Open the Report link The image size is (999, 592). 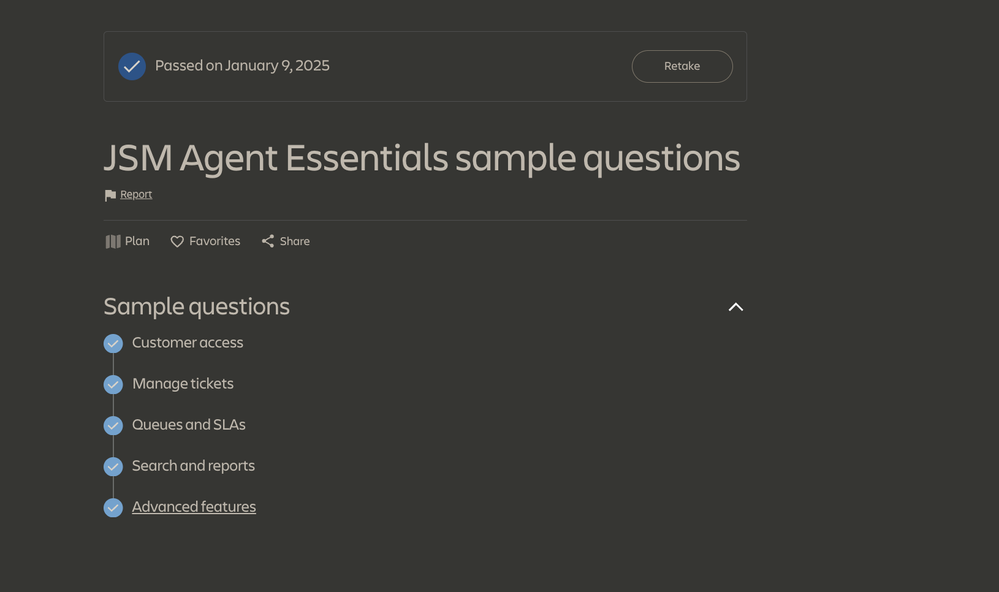point(136,194)
